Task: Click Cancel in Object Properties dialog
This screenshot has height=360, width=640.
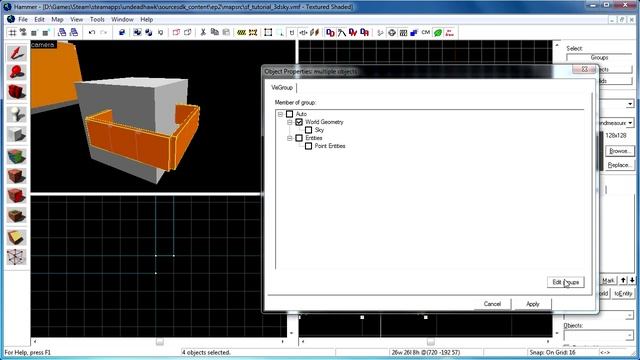Action: (x=492, y=304)
